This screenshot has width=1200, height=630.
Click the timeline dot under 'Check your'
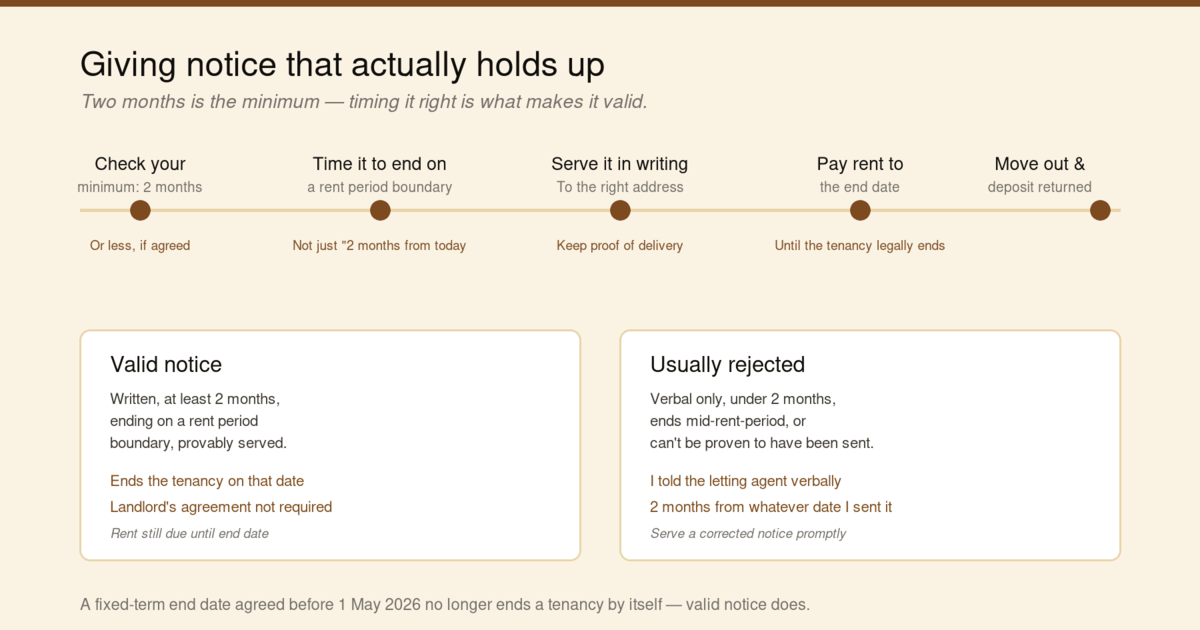140,210
